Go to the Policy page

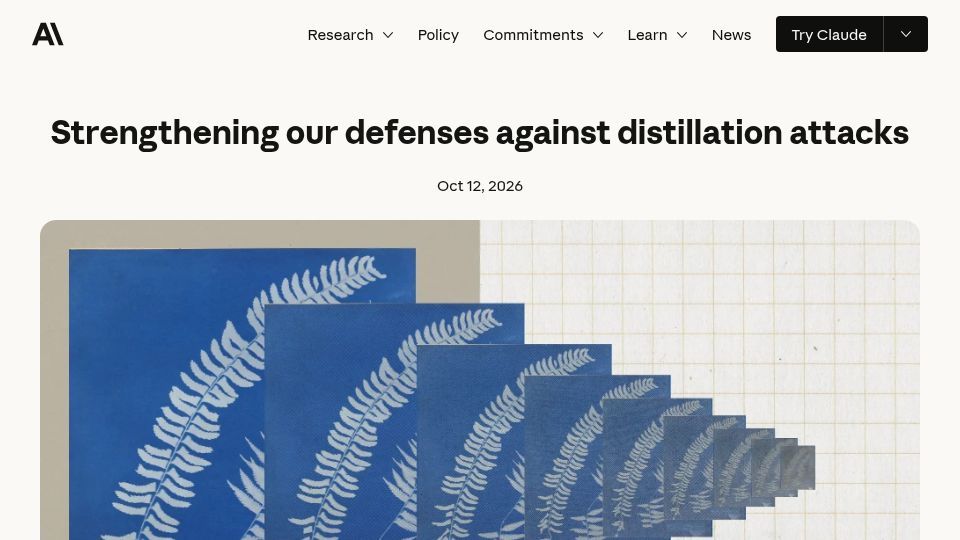pos(438,35)
